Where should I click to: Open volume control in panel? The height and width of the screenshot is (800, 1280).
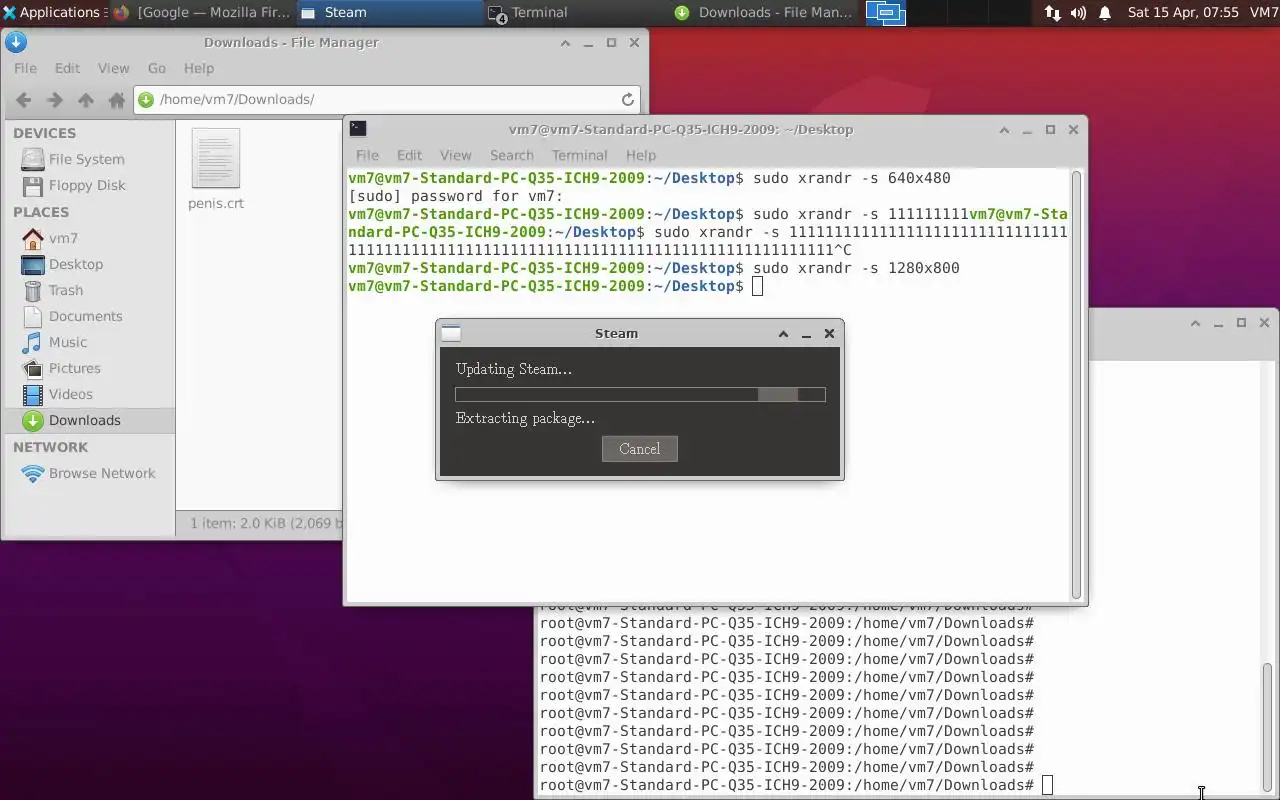coord(1078,13)
